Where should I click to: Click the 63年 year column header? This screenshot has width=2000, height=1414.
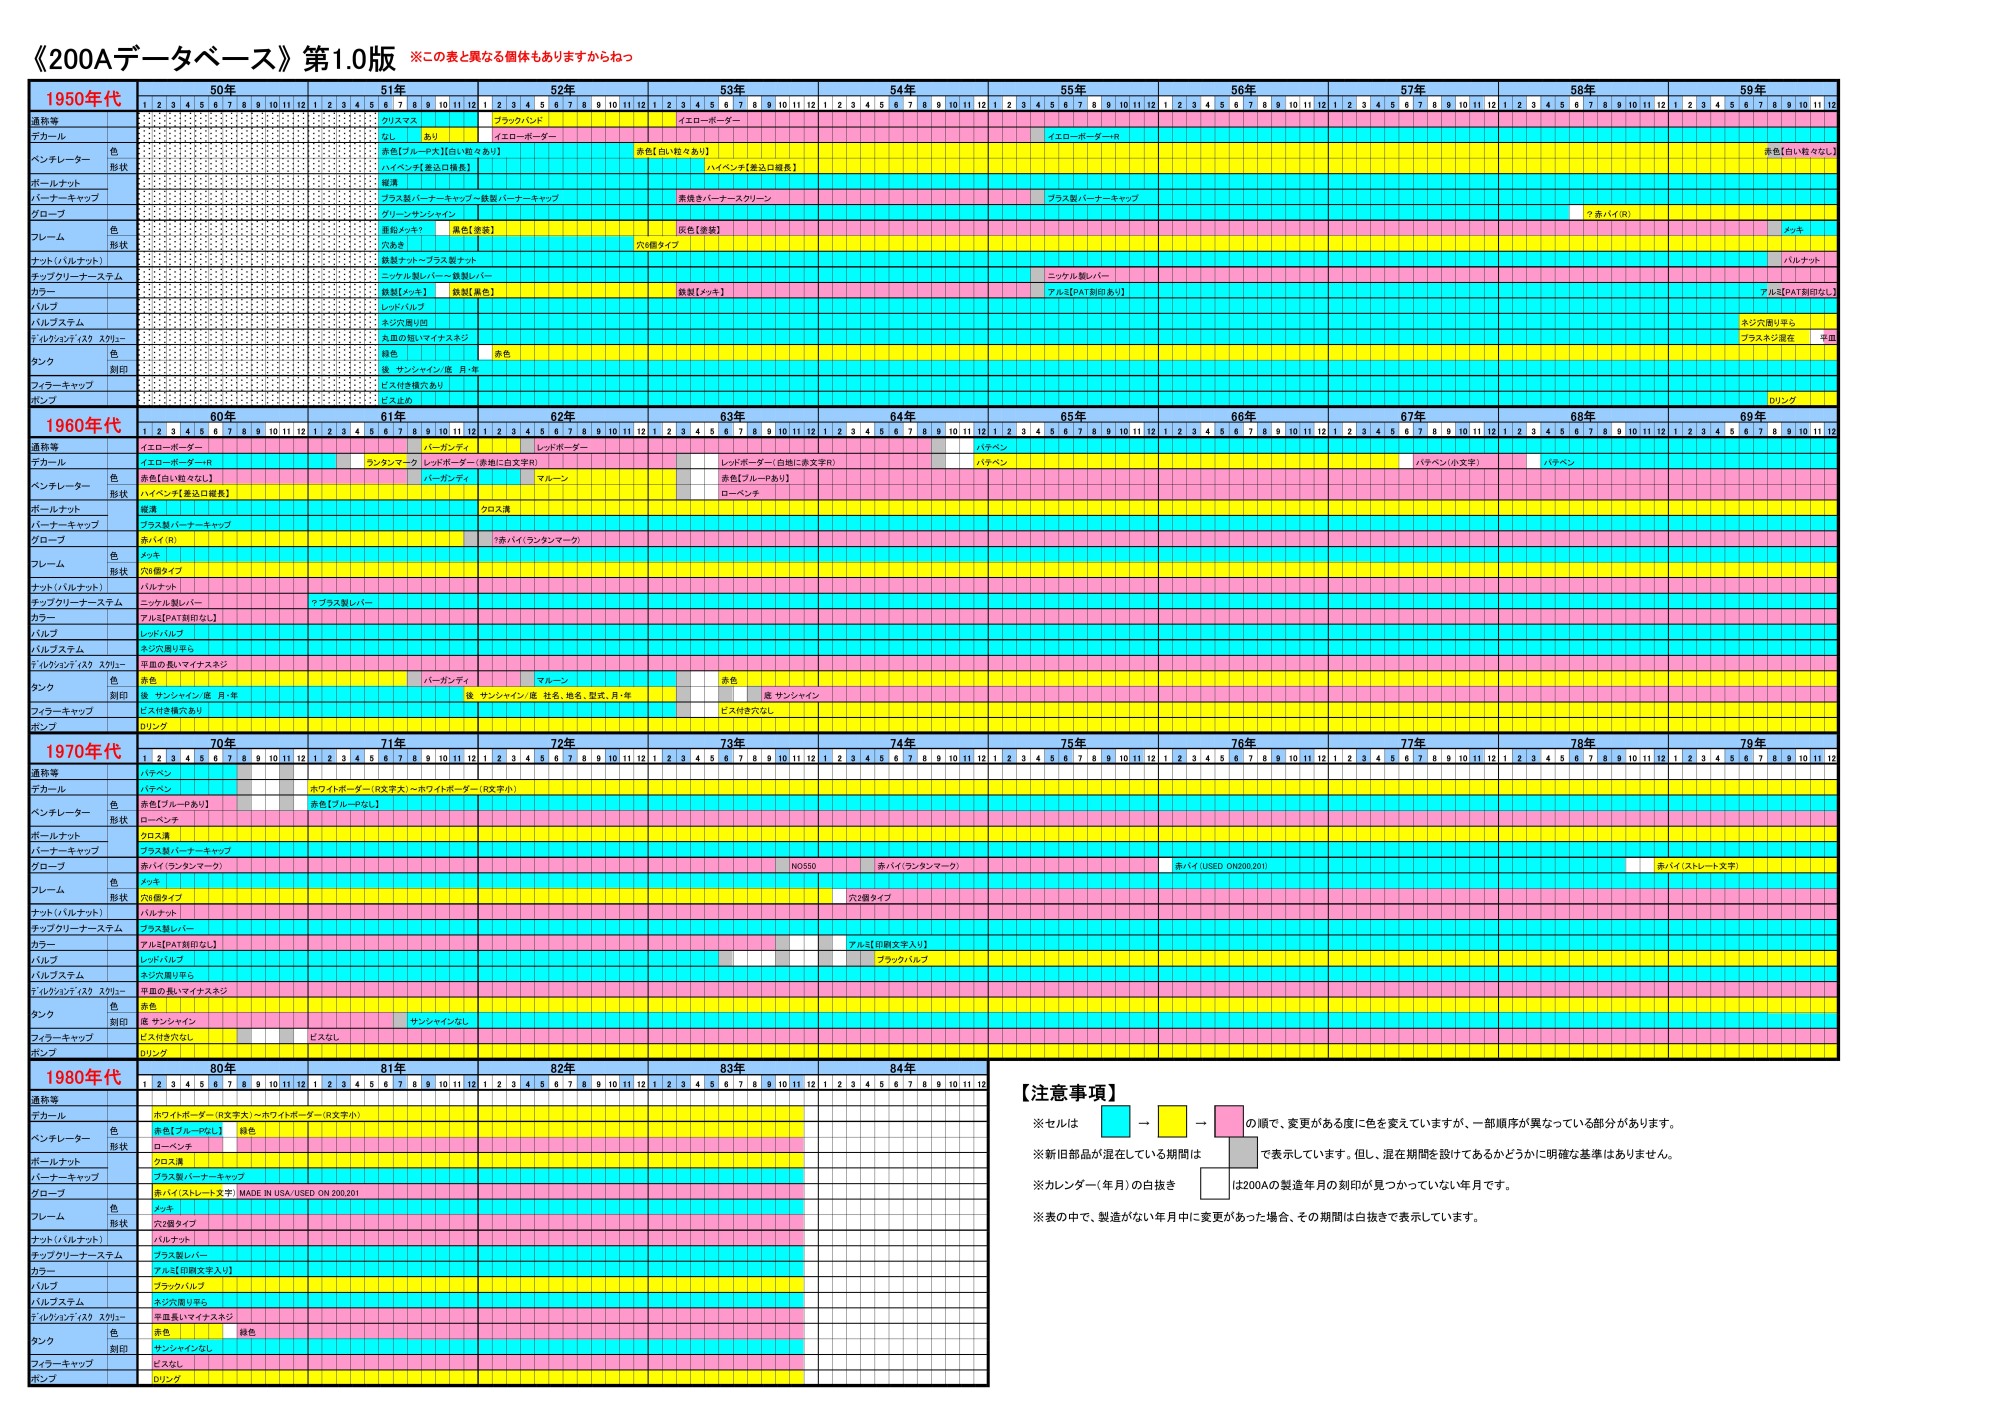click(x=733, y=417)
